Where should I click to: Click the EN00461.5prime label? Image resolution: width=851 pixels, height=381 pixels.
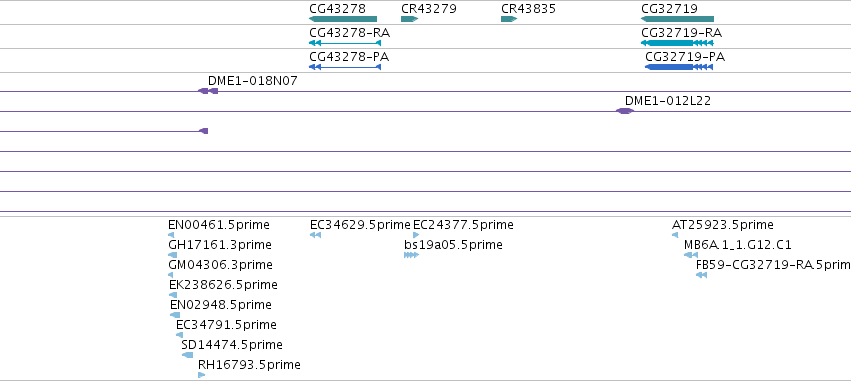219,225
